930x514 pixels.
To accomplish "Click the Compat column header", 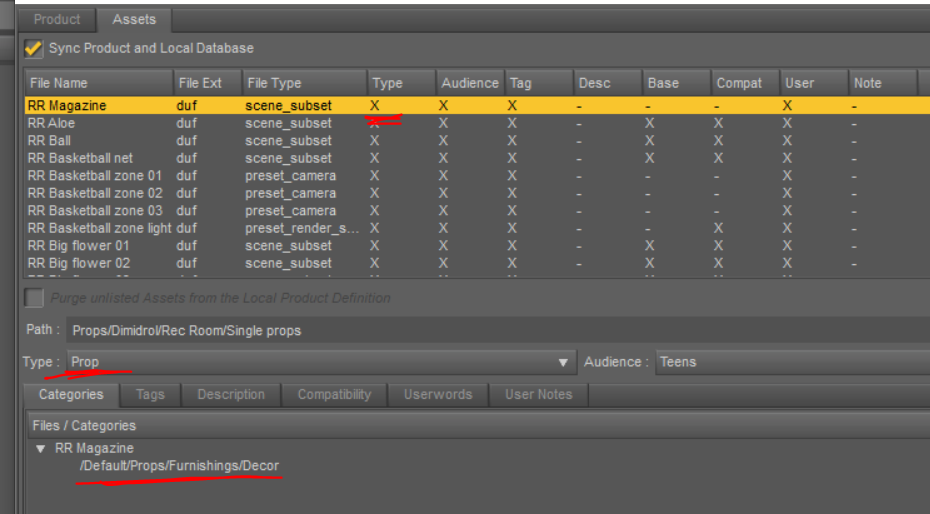I will point(746,83).
